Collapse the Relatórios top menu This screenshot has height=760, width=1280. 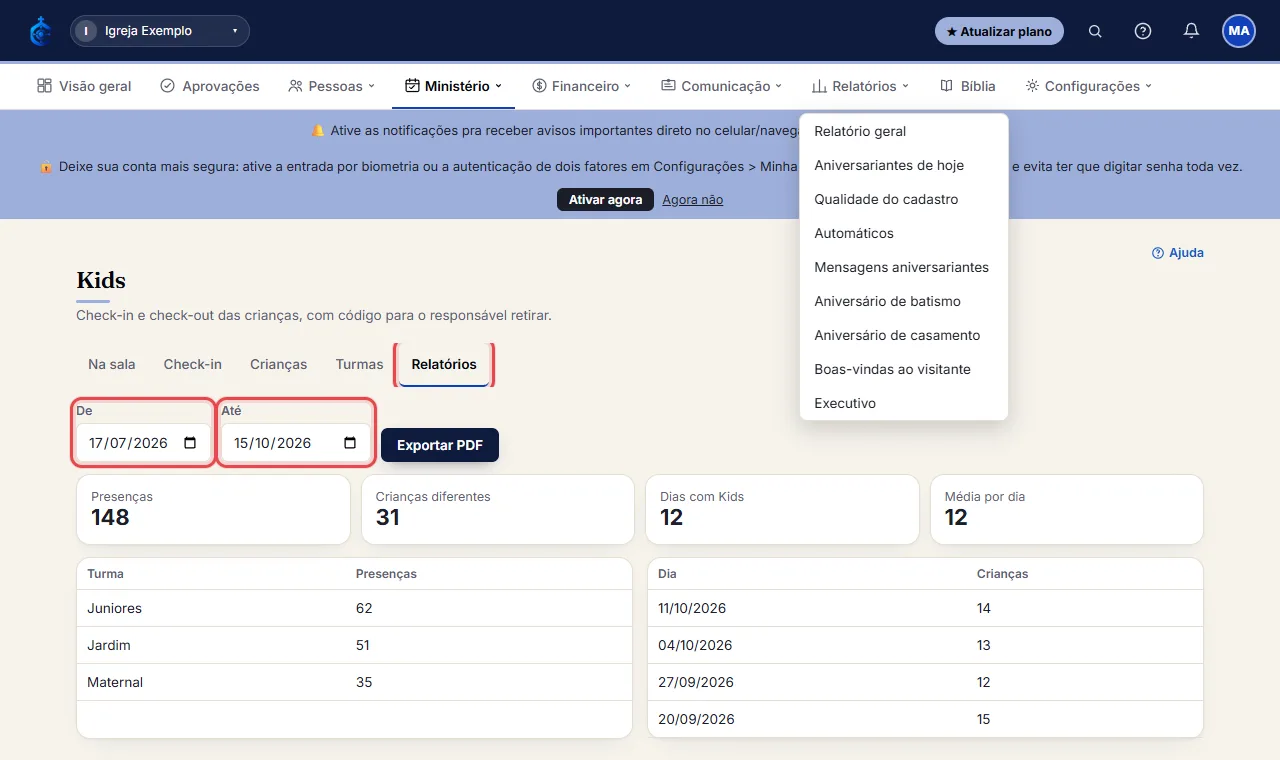(860, 86)
